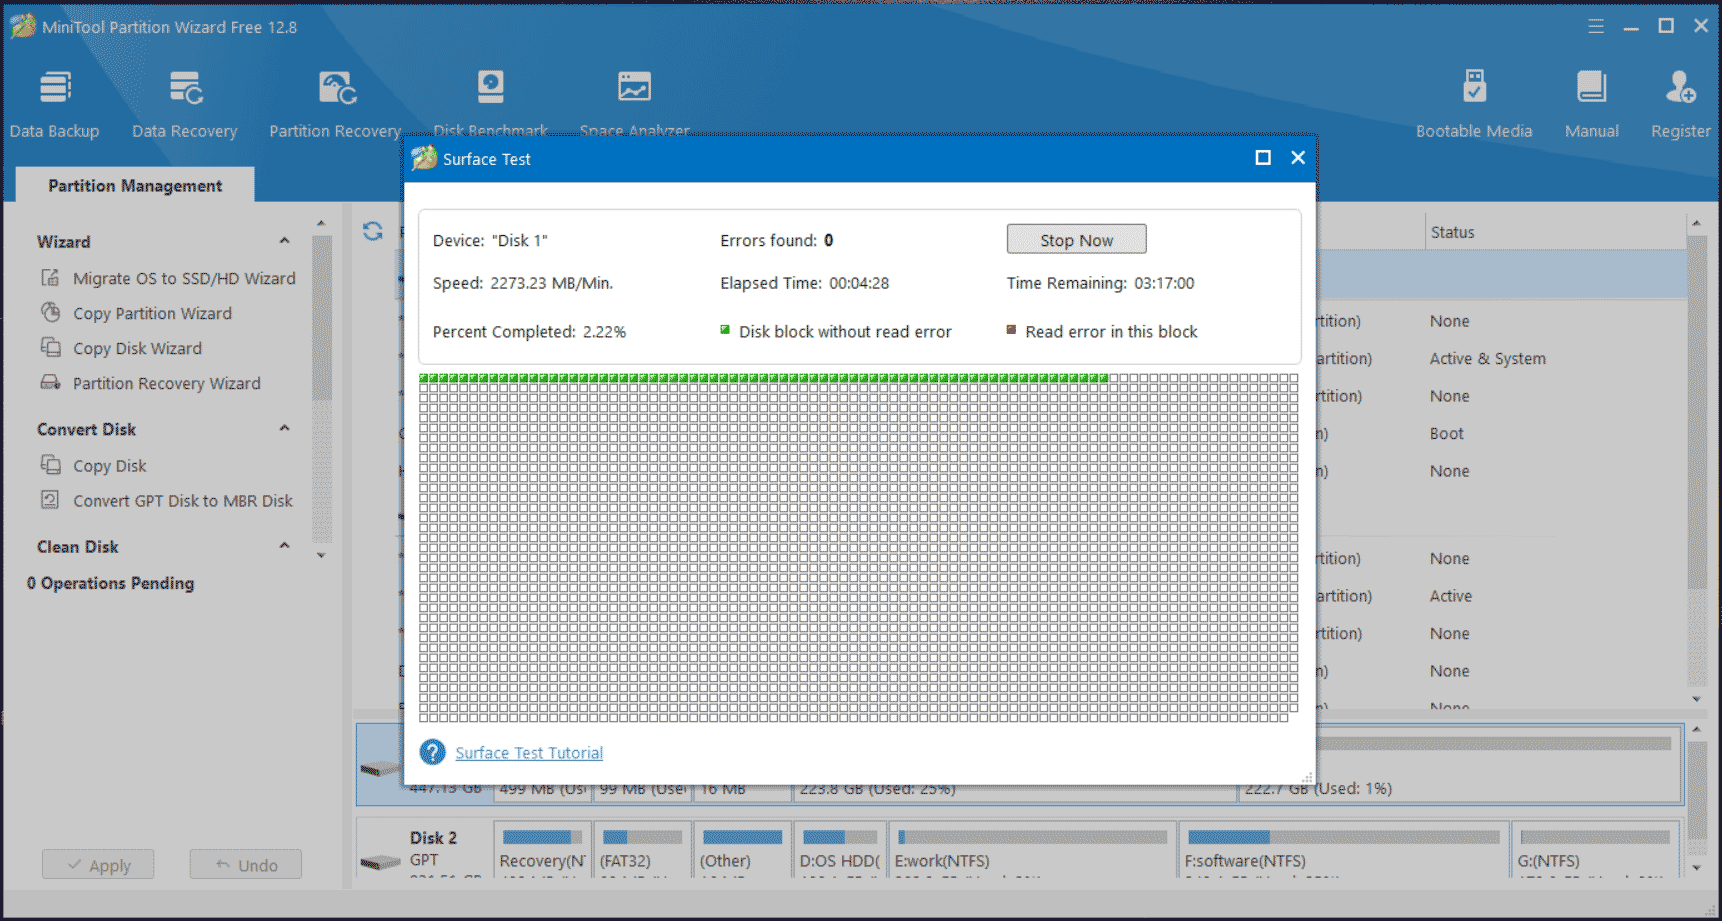Select Migrate OS to SSD/HD Wizard
This screenshot has height=921, width=1722.
point(184,278)
